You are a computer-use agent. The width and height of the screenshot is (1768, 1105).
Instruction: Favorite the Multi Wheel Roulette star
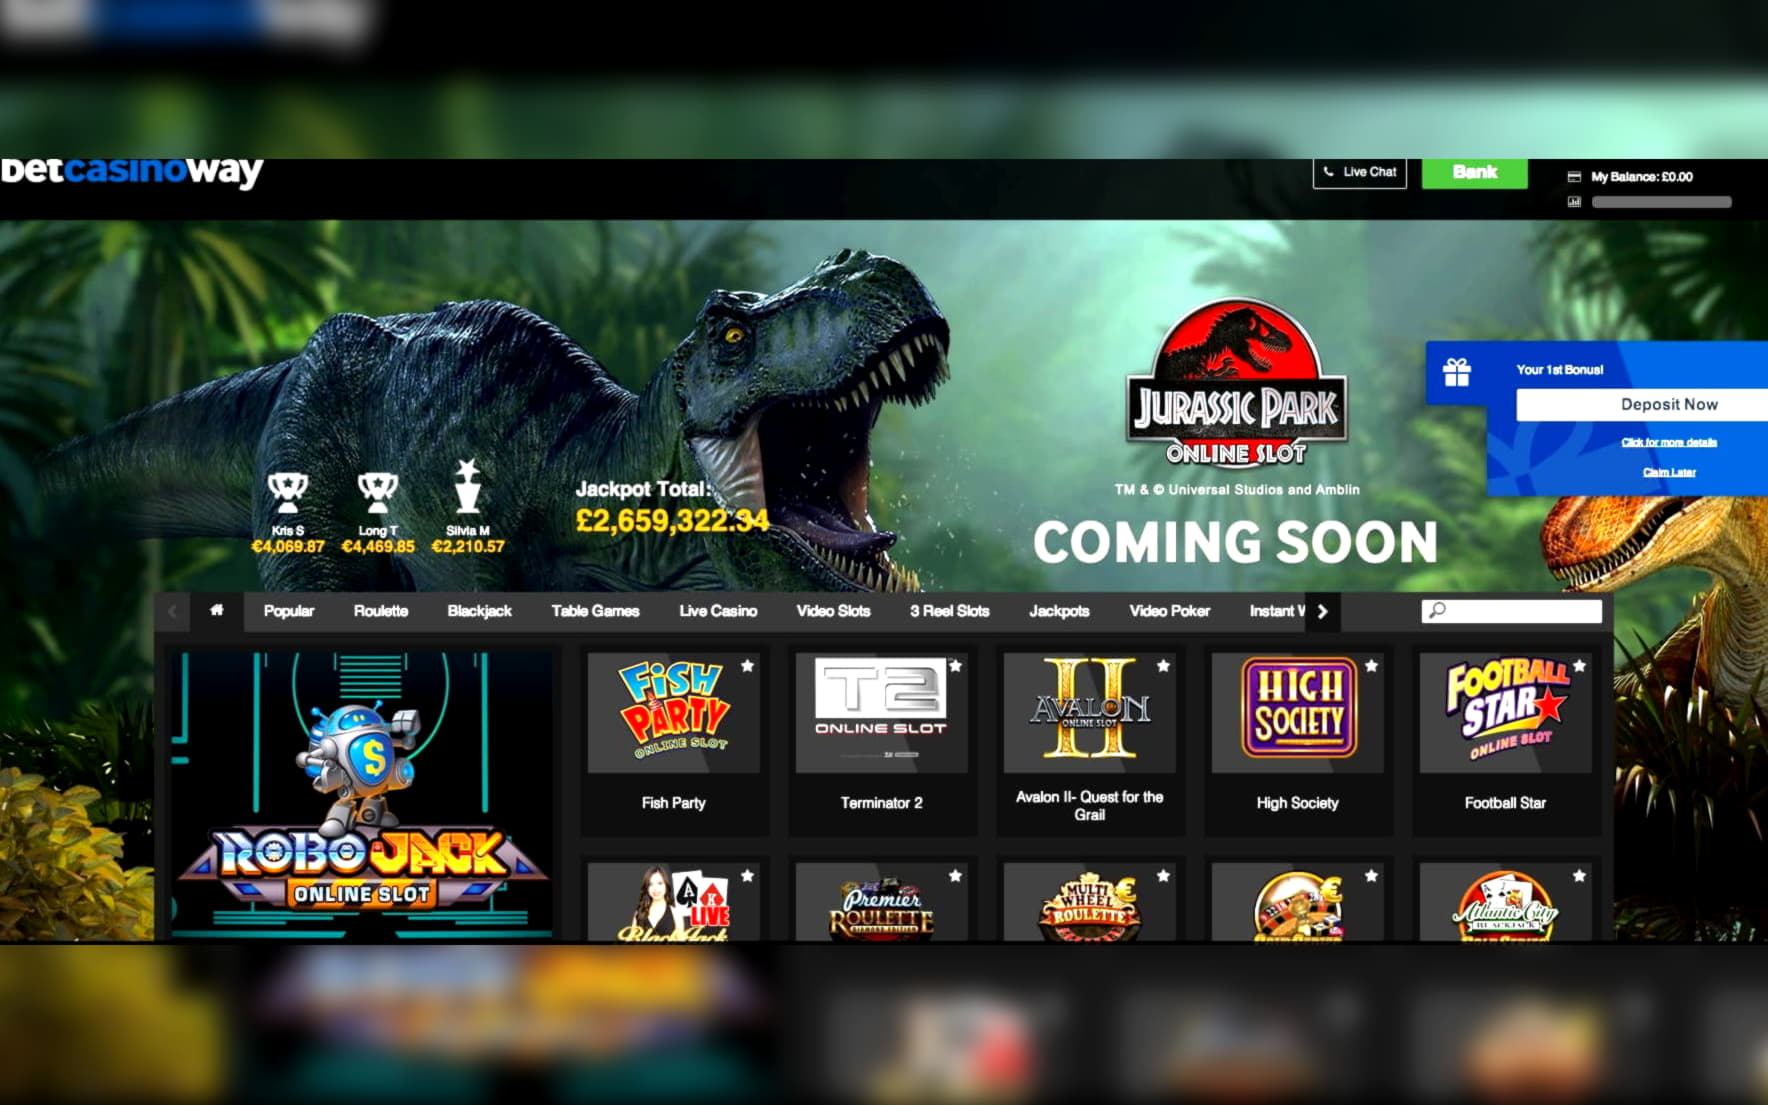(x=1163, y=876)
